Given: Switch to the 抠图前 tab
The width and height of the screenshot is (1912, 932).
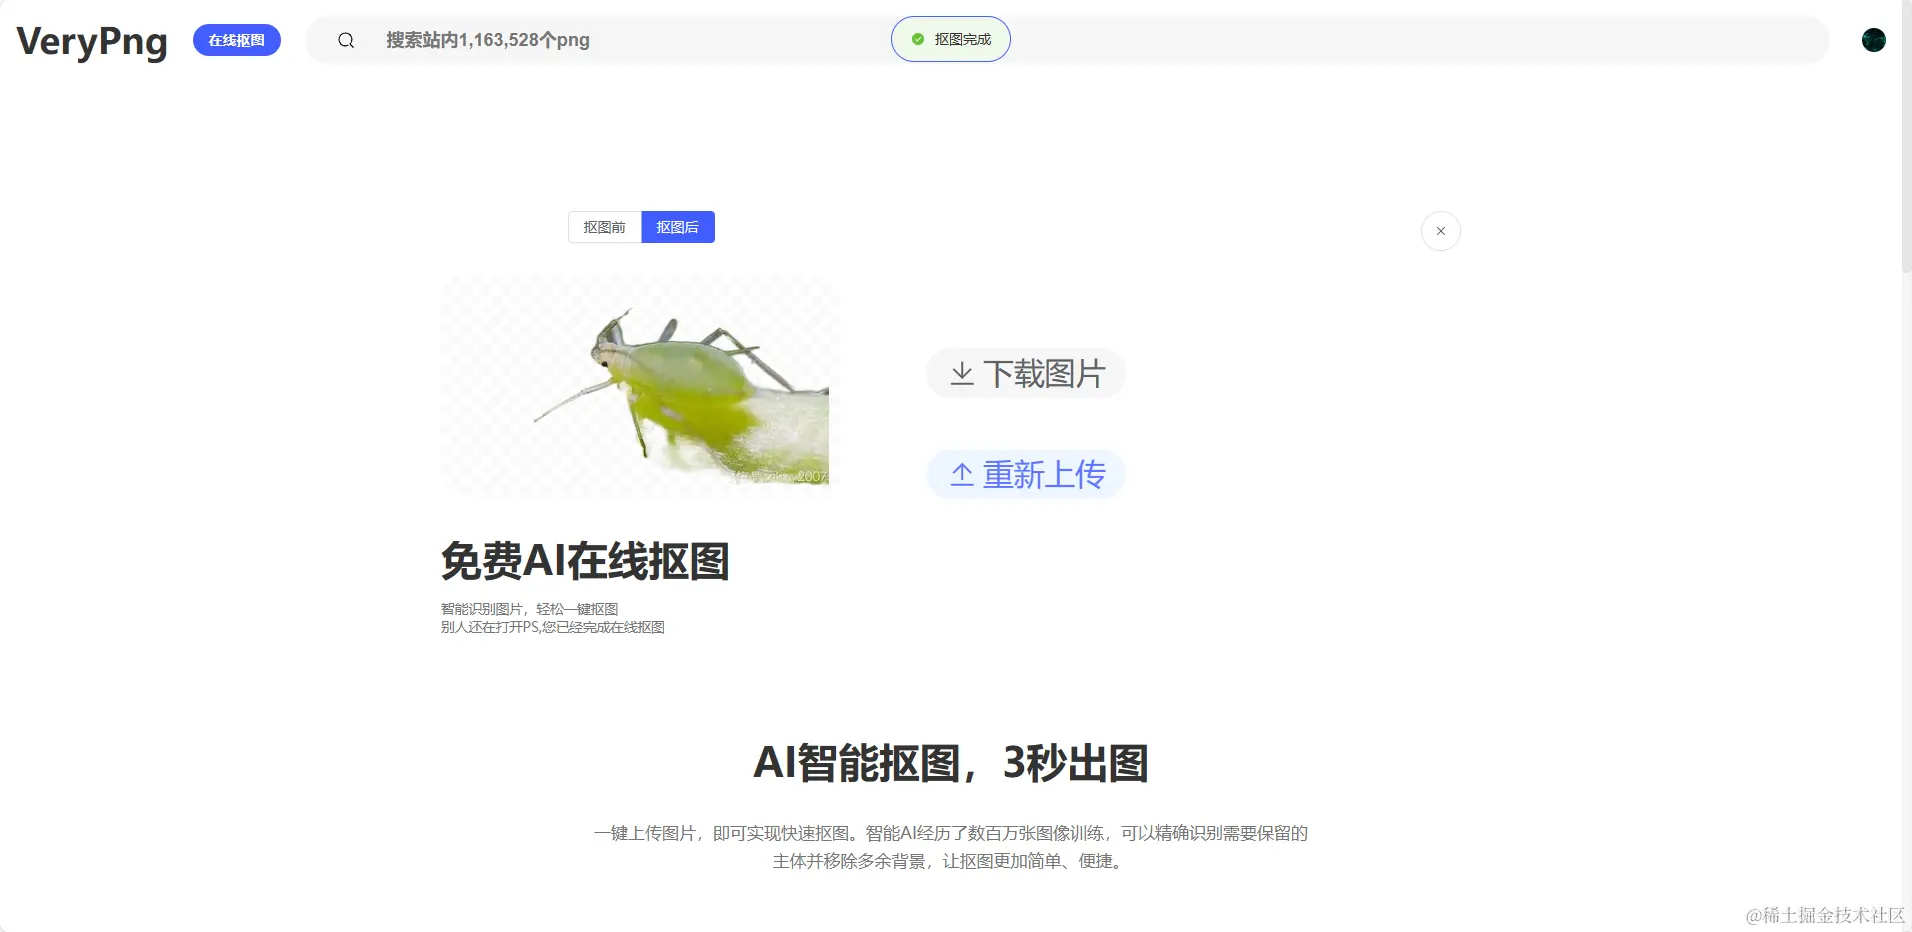Looking at the screenshot, I should tap(605, 227).
